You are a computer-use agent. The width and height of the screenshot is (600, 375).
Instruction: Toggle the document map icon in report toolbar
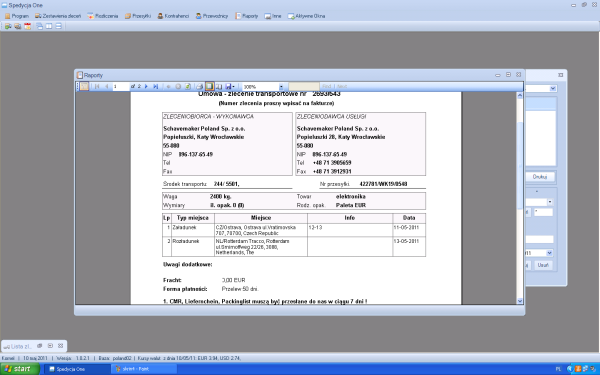coord(84,86)
